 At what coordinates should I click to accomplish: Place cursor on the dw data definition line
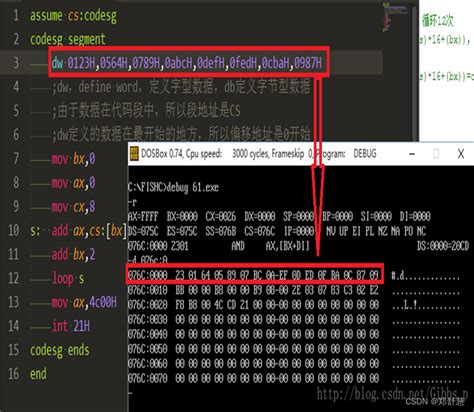187,63
